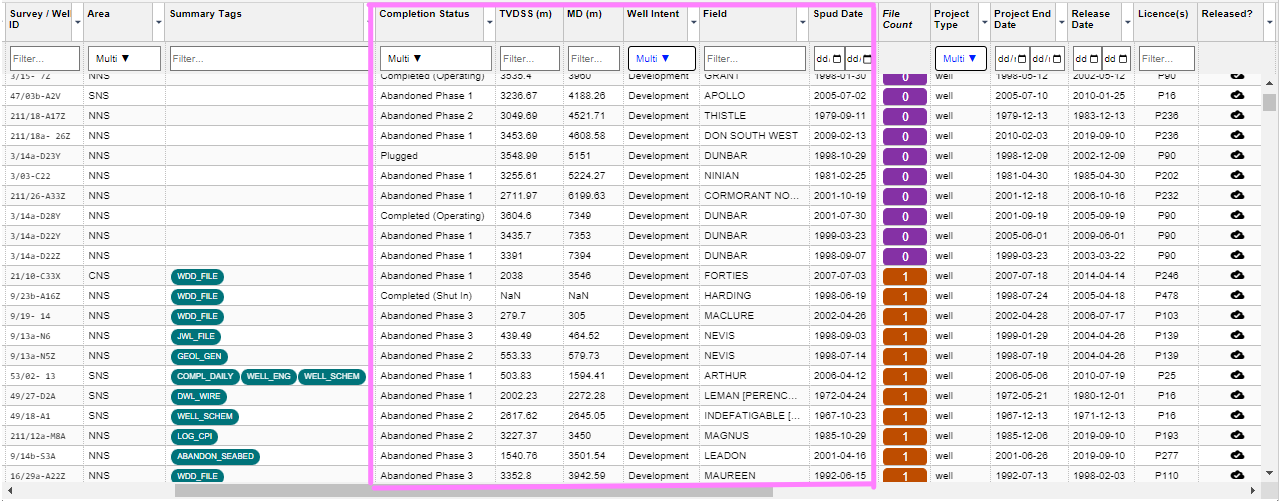
Task: Click released cloud icon for 211/18a- 26Z
Action: pyautogui.click(x=1237, y=136)
